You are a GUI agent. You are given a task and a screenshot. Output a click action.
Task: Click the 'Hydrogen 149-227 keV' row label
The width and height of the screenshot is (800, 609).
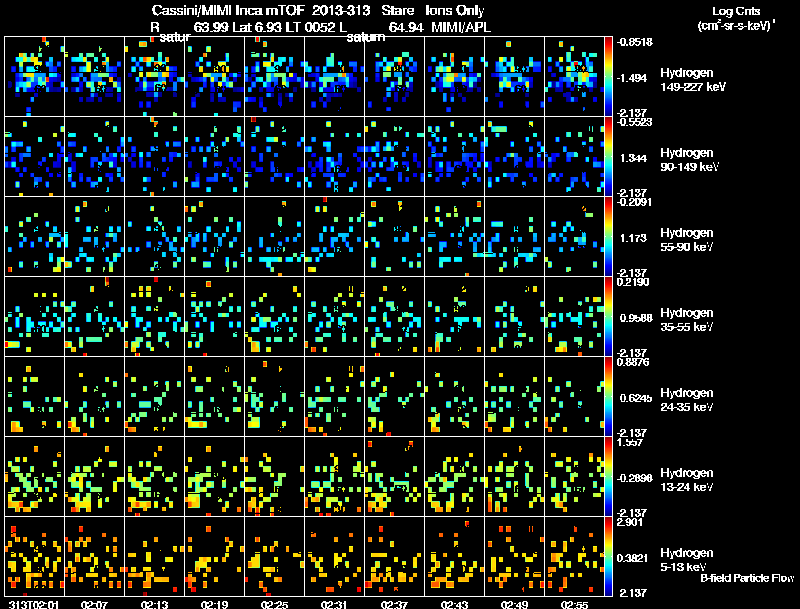tap(693, 80)
